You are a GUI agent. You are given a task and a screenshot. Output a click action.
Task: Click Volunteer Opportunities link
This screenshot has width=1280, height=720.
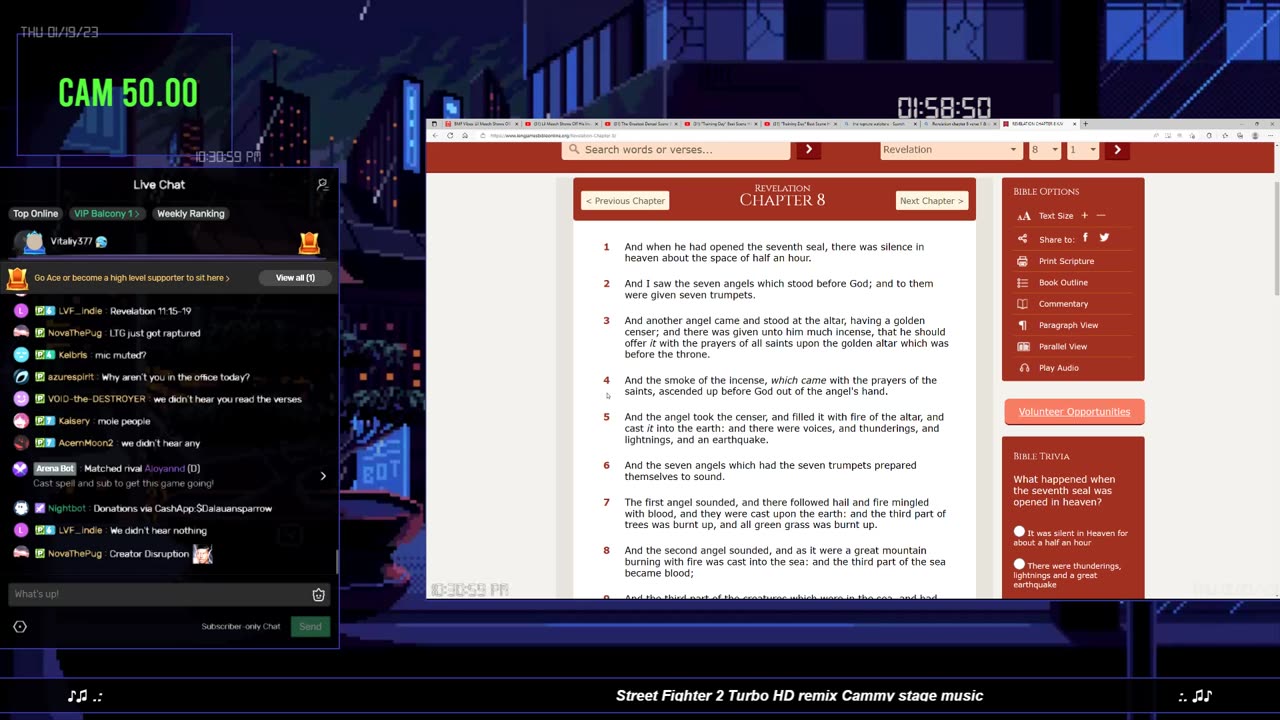[x=1074, y=412]
